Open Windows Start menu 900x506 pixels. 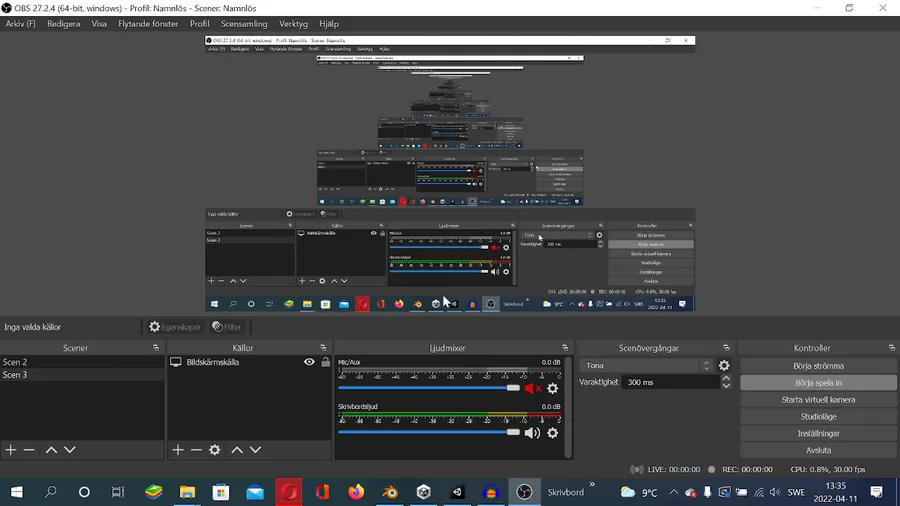point(17,492)
